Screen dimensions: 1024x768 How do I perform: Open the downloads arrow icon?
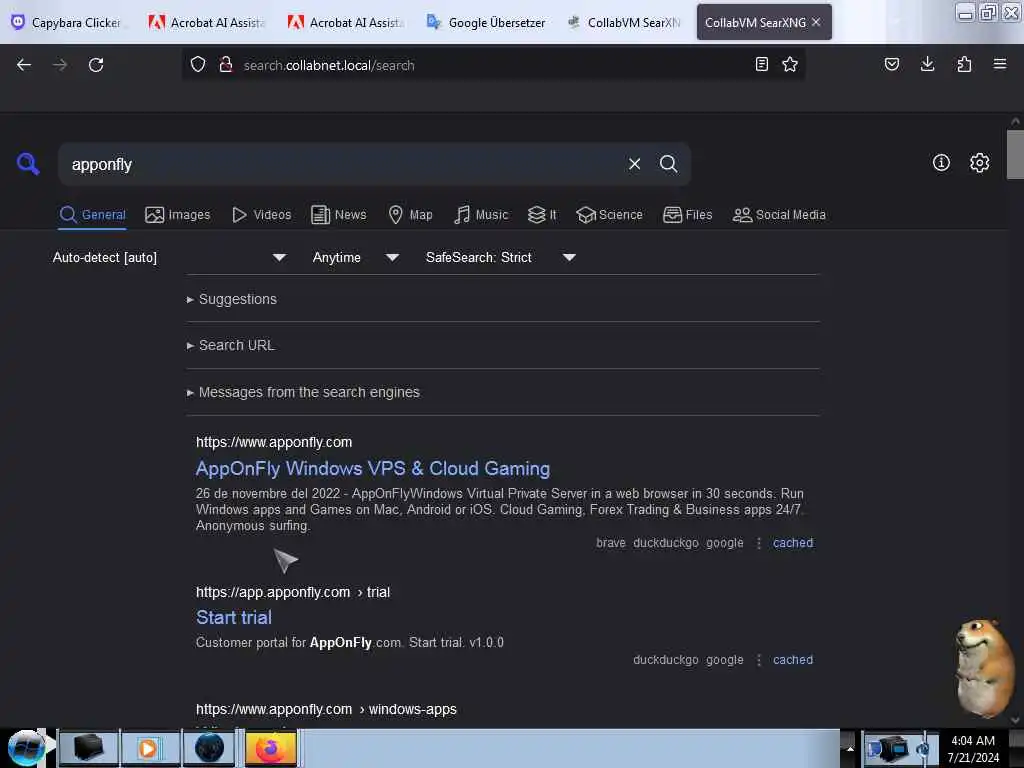(927, 64)
